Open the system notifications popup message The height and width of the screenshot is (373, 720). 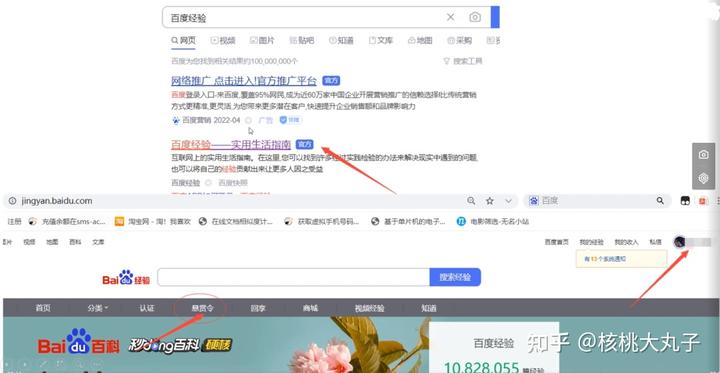coord(621,259)
